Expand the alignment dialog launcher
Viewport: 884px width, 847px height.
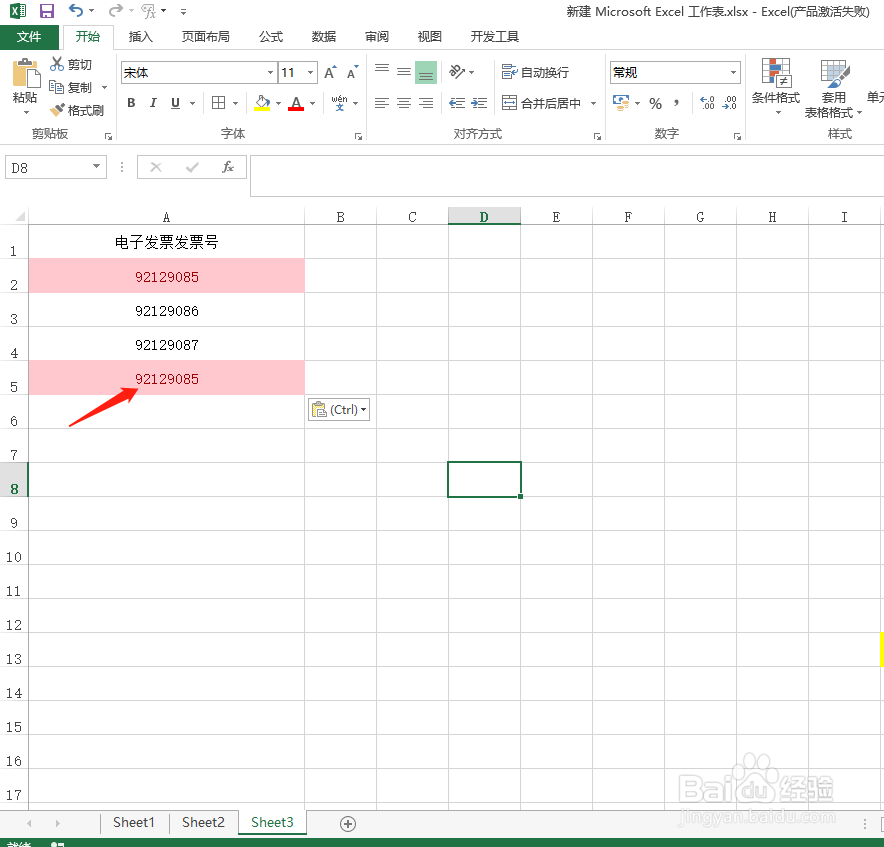[597, 136]
